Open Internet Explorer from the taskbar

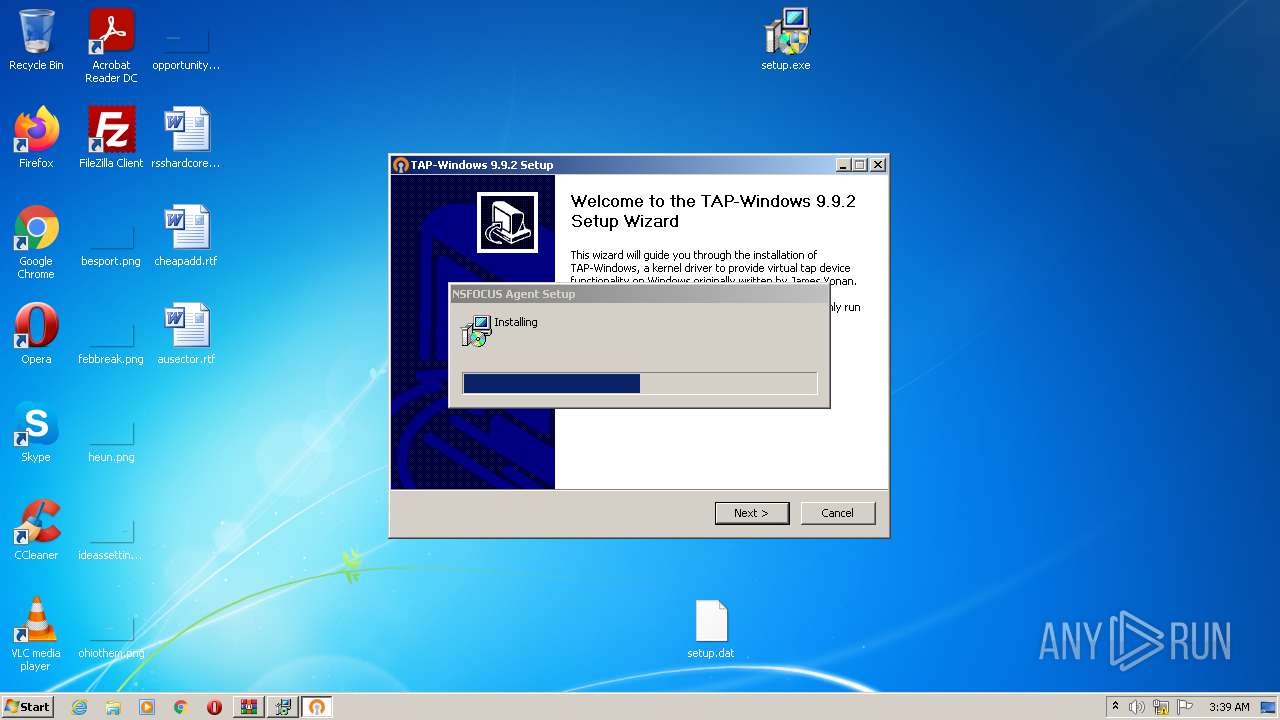pos(79,707)
